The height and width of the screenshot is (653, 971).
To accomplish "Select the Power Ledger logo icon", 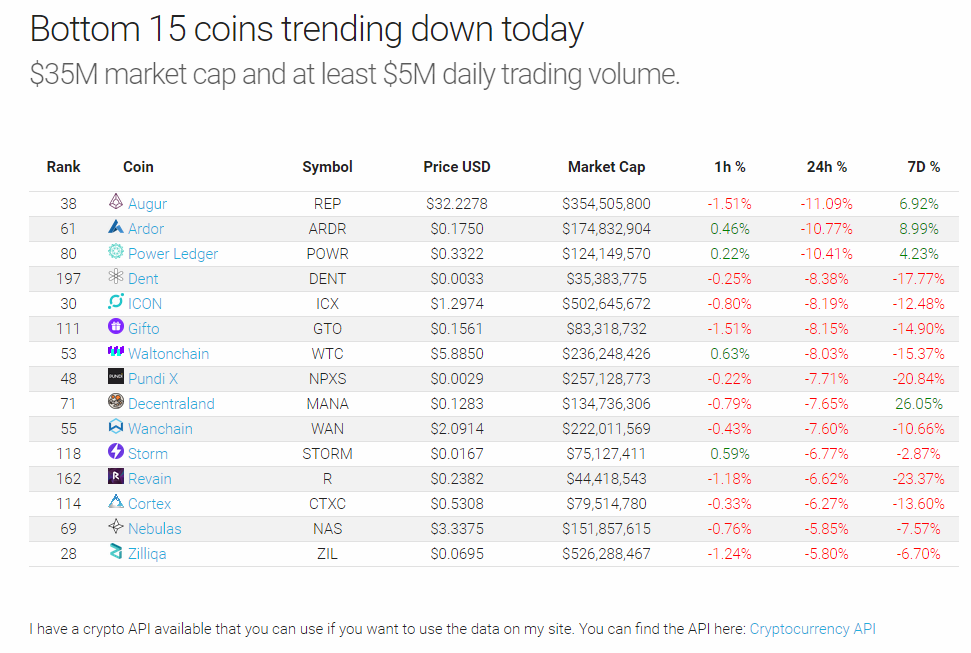I will point(115,253).
